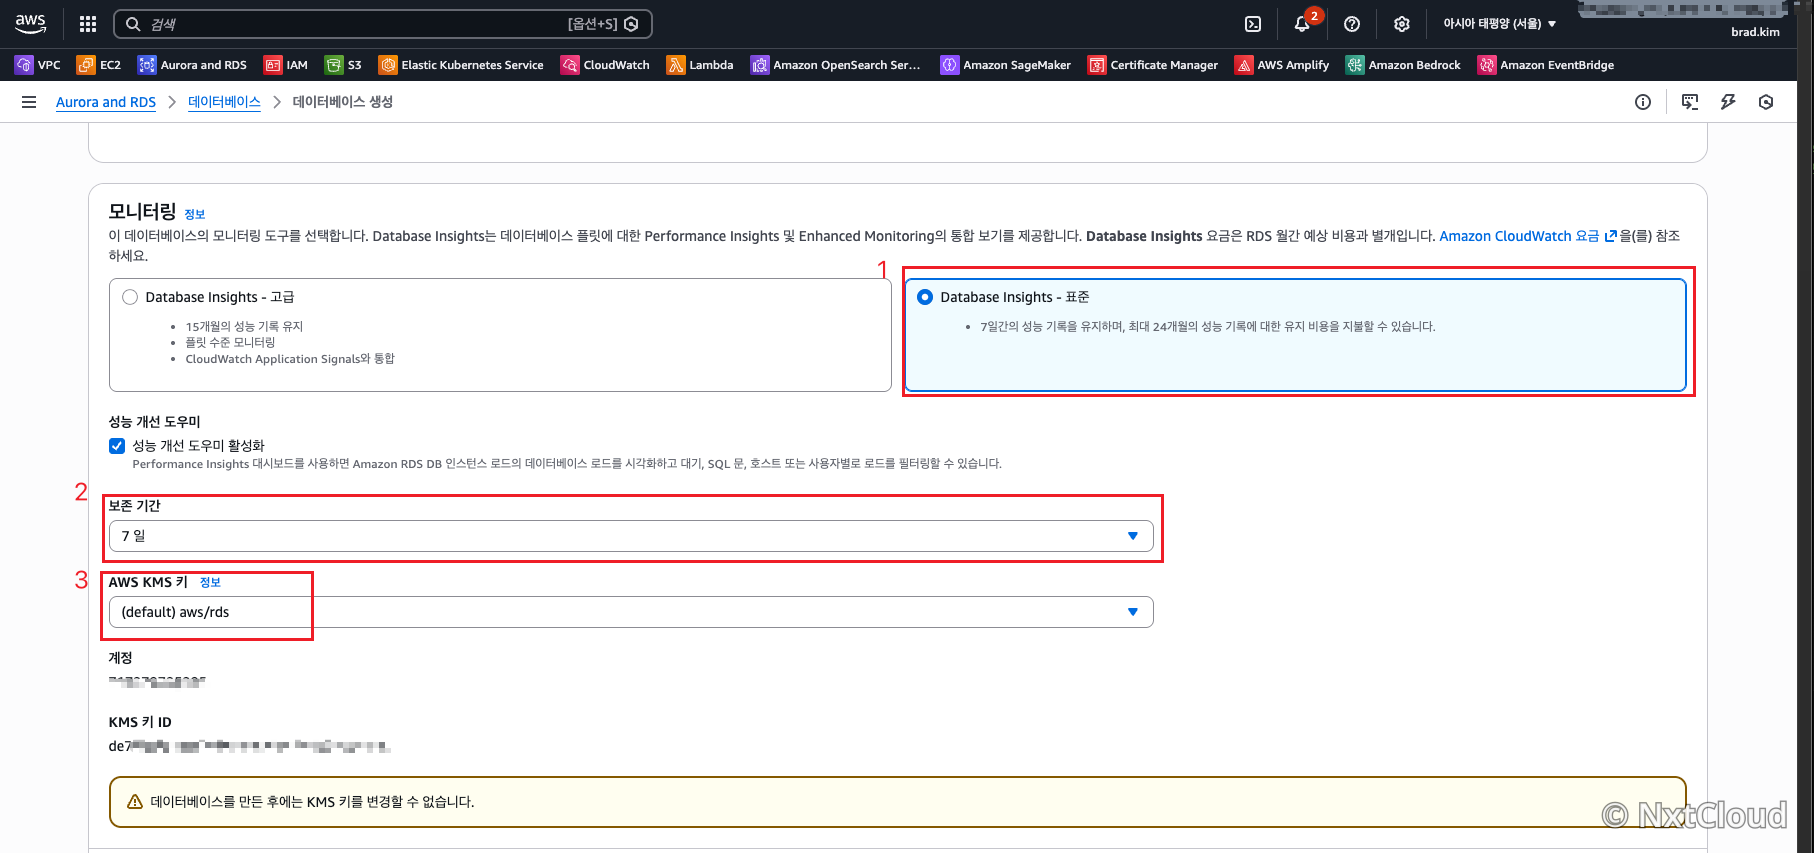
Task: Expand the Asia Pacific (Seoul) region dropdown
Action: point(1499,24)
